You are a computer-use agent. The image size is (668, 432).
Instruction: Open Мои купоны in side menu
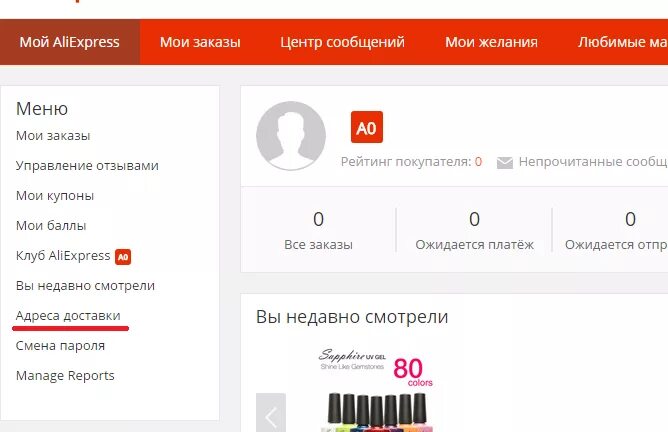click(55, 196)
